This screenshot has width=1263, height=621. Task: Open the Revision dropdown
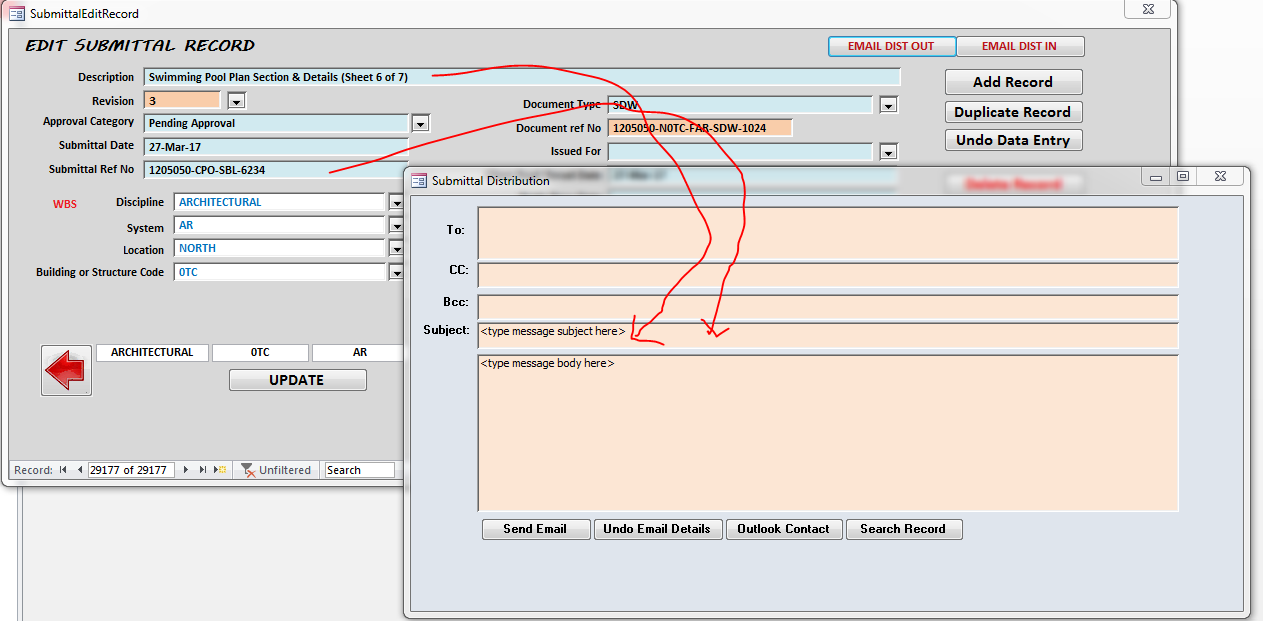tap(236, 101)
